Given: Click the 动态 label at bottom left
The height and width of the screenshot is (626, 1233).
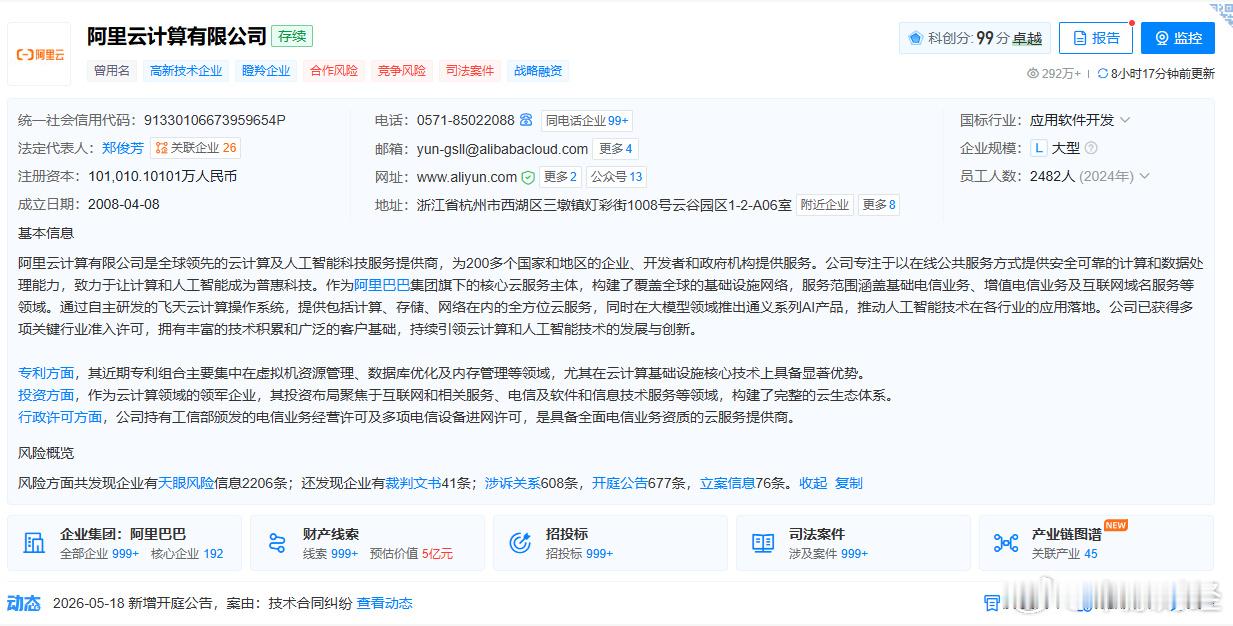Looking at the screenshot, I should (24, 603).
